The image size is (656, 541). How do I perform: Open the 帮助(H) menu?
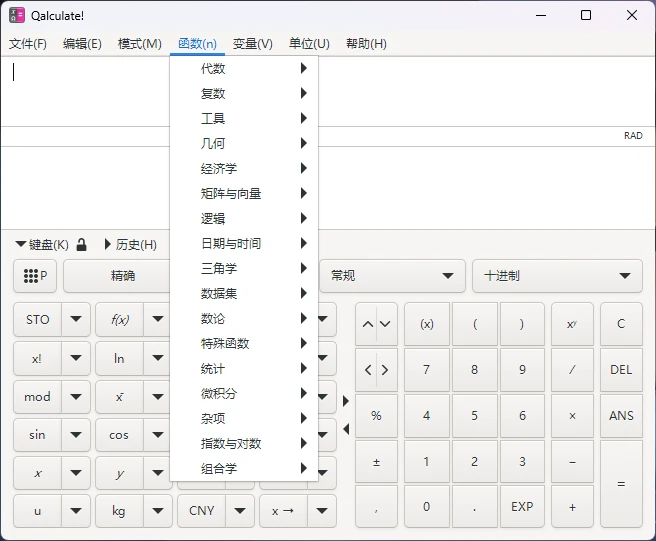coord(366,44)
